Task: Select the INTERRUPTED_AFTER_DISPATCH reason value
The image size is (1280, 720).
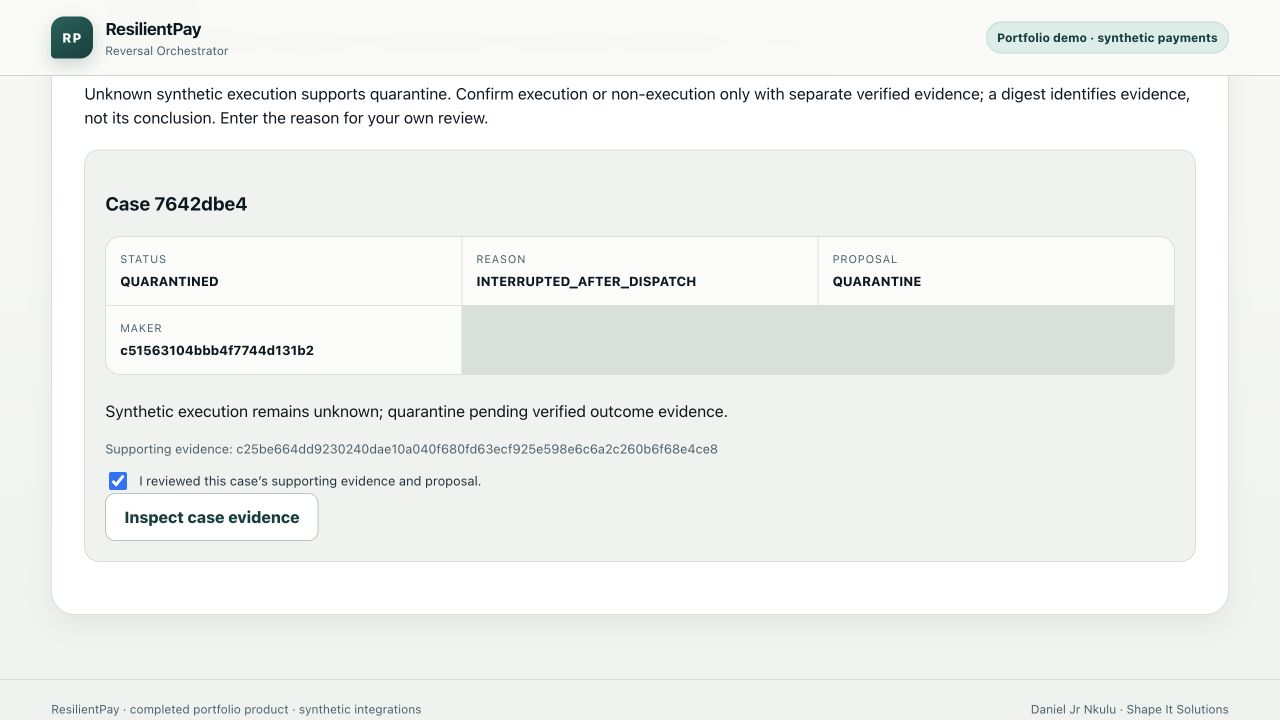Action: [586, 281]
